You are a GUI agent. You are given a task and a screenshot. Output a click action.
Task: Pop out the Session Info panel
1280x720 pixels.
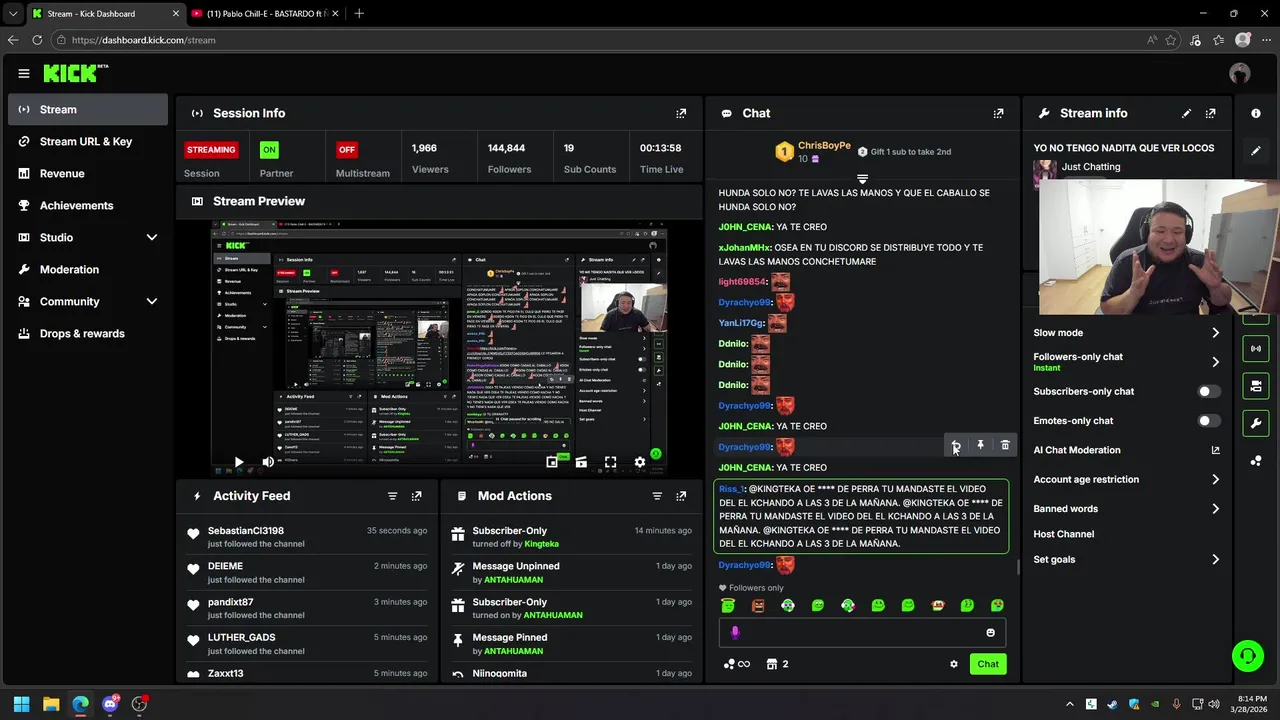click(681, 114)
